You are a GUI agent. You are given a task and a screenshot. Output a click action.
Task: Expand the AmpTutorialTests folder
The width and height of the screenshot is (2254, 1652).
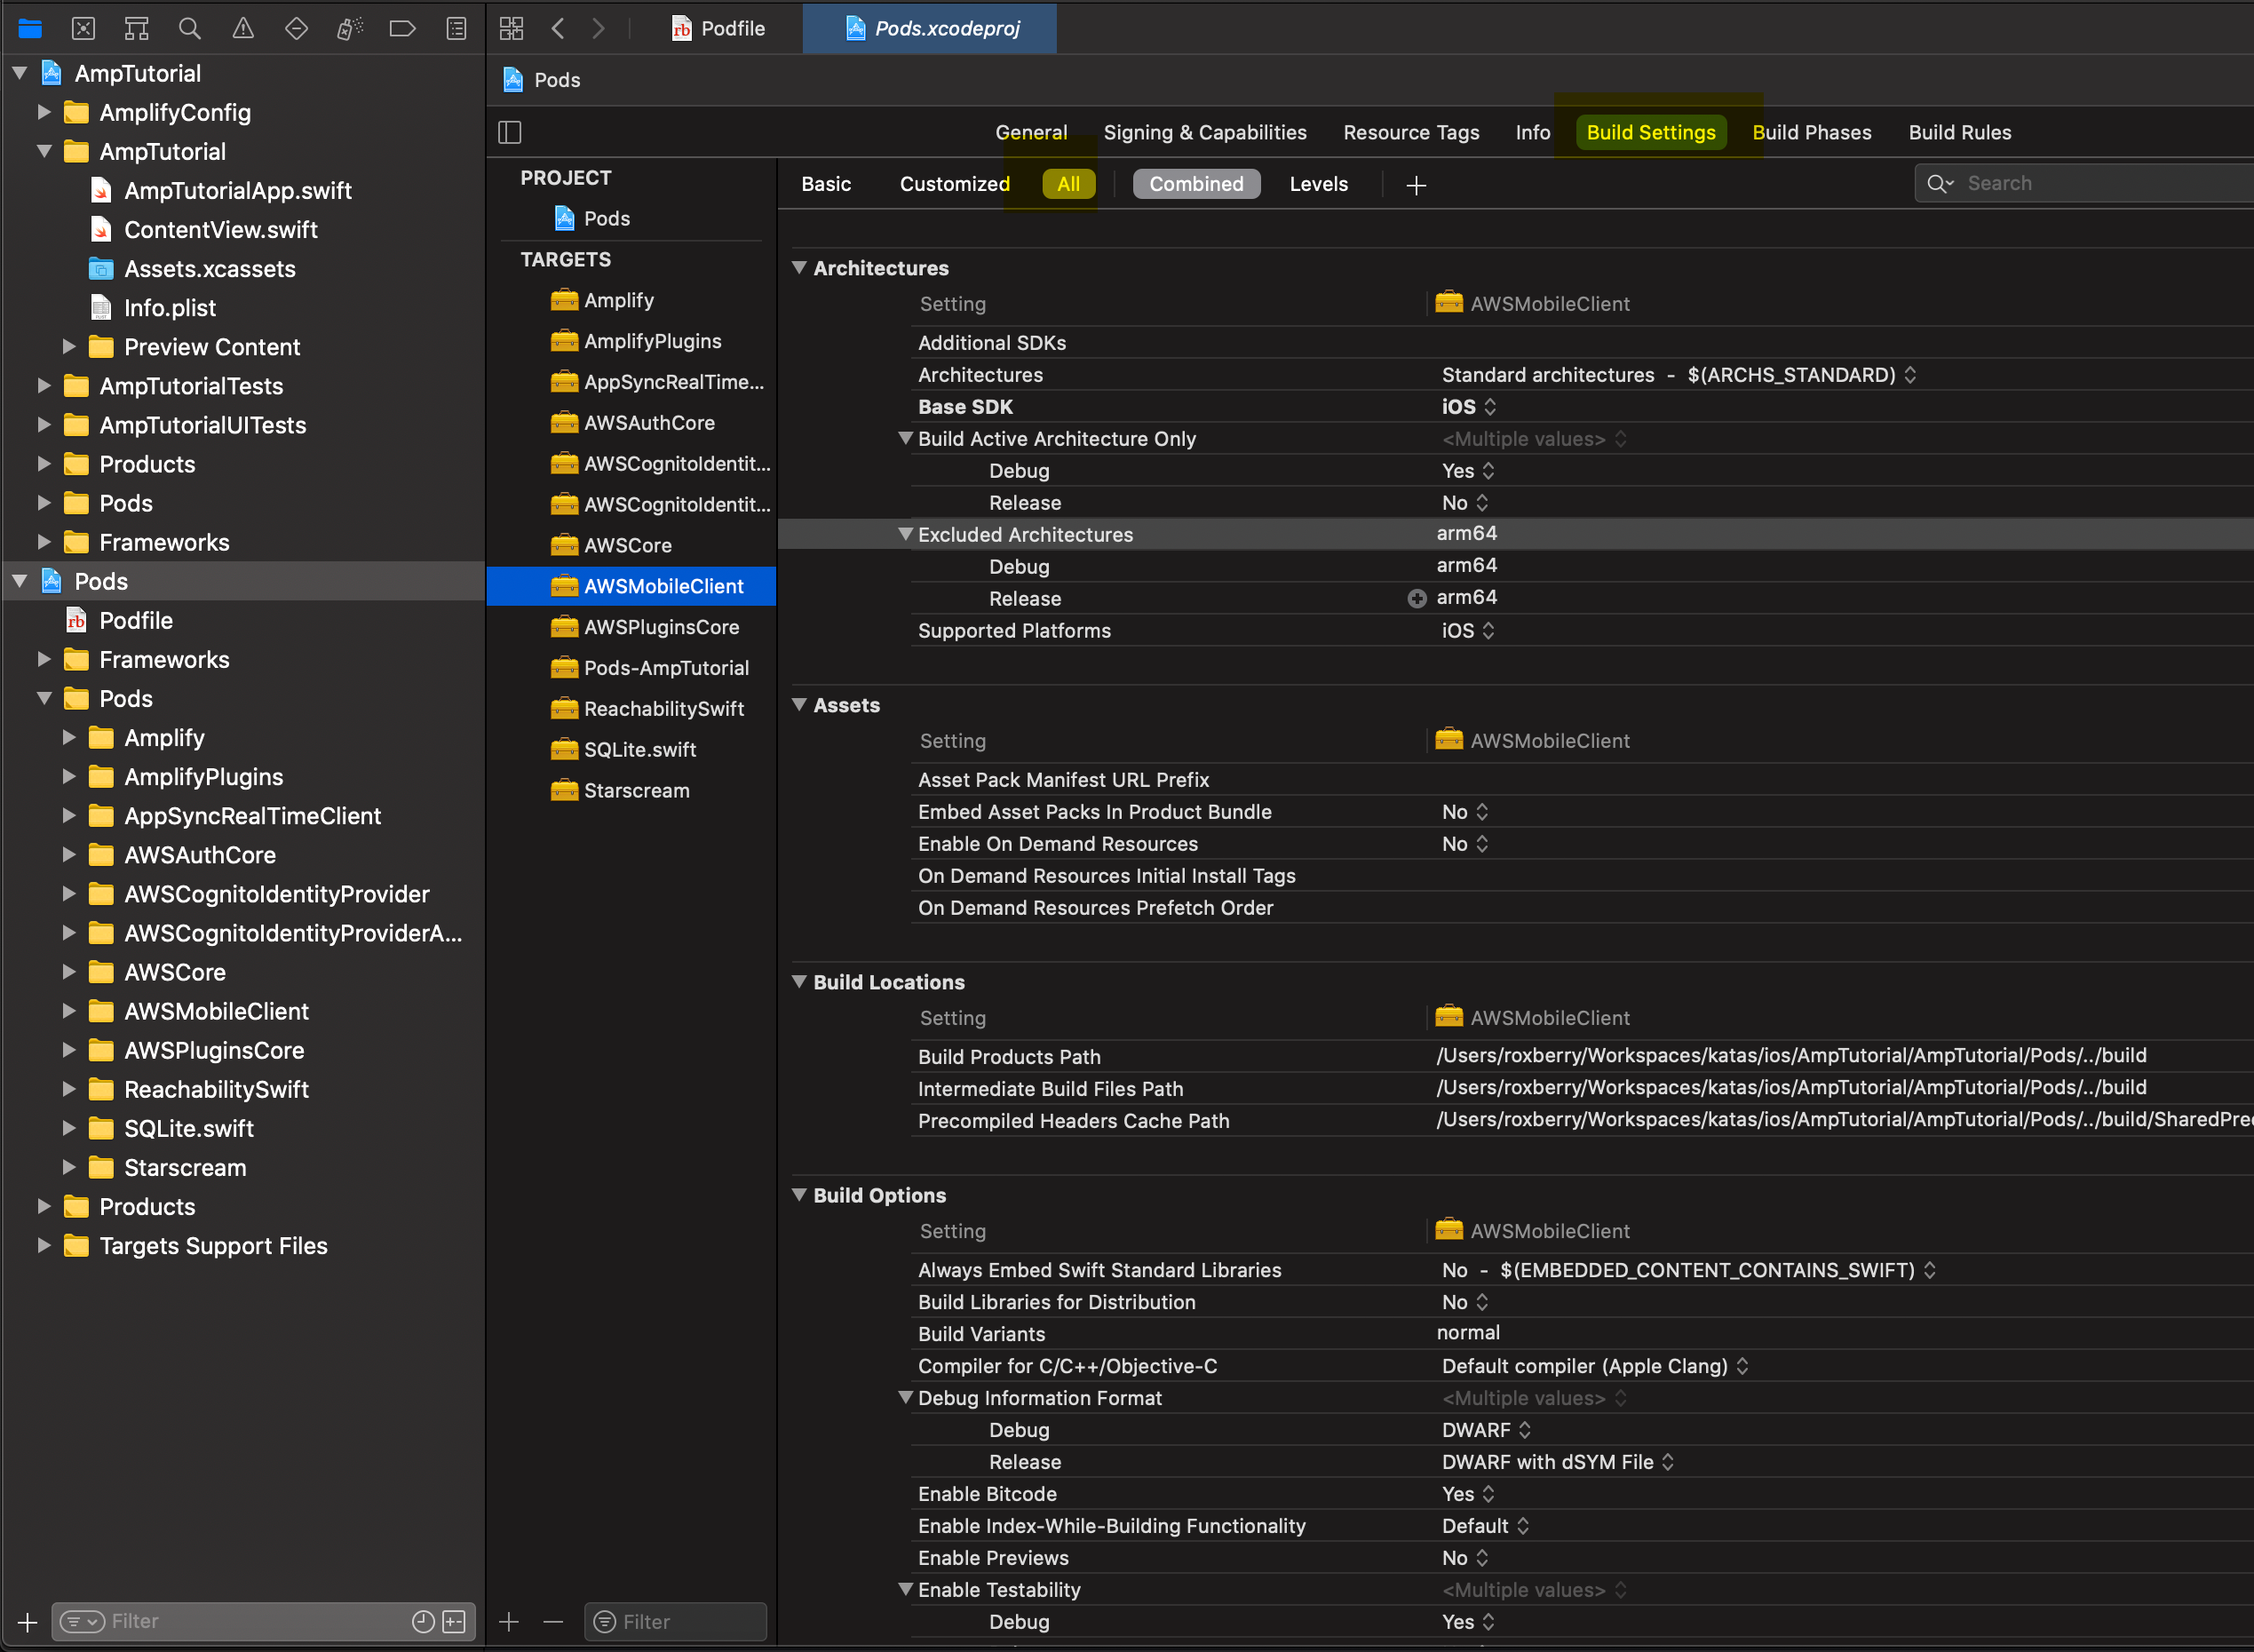pos(44,386)
